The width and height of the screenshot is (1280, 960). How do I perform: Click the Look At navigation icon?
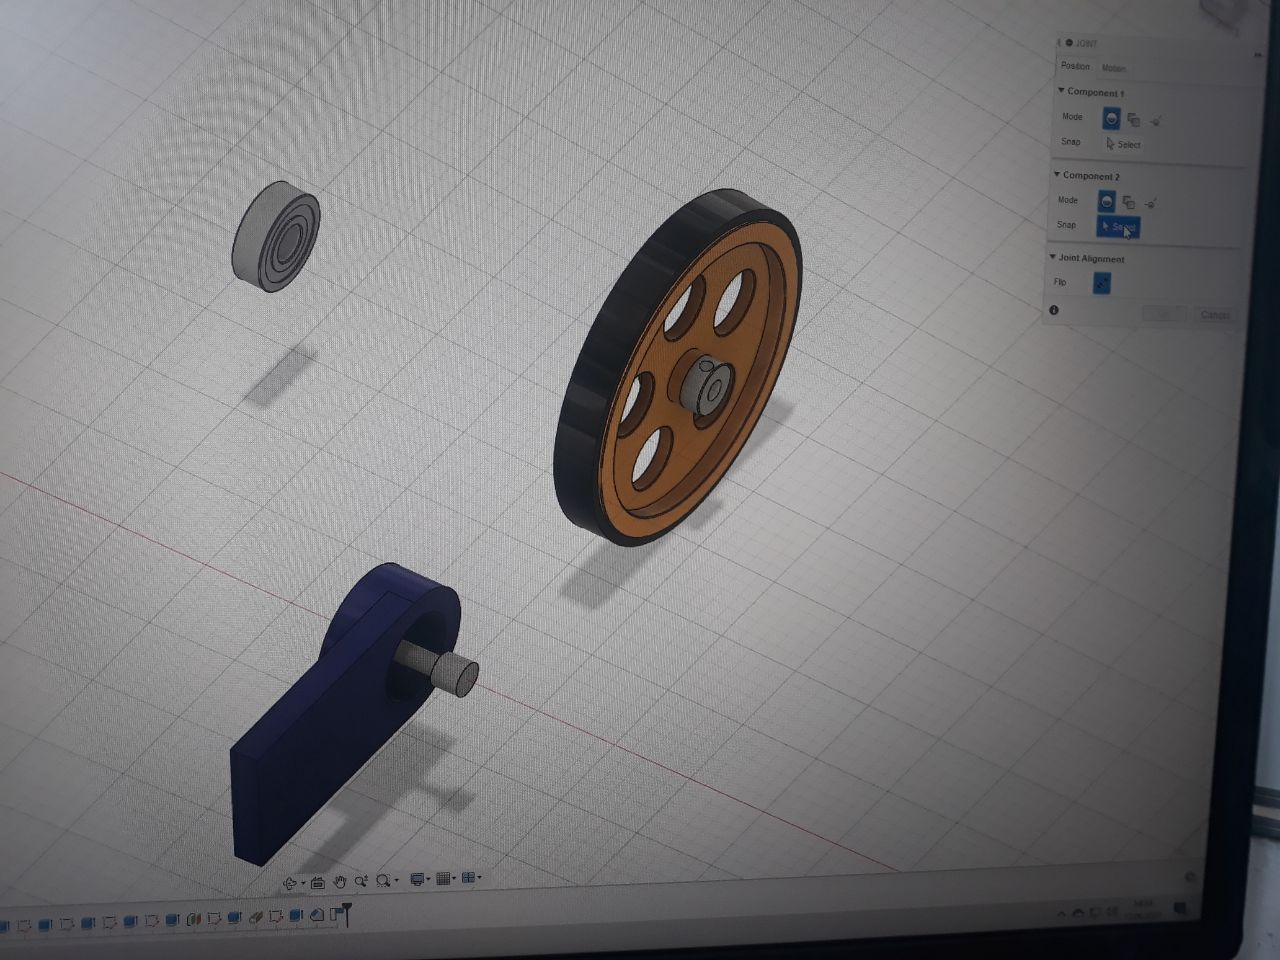318,883
